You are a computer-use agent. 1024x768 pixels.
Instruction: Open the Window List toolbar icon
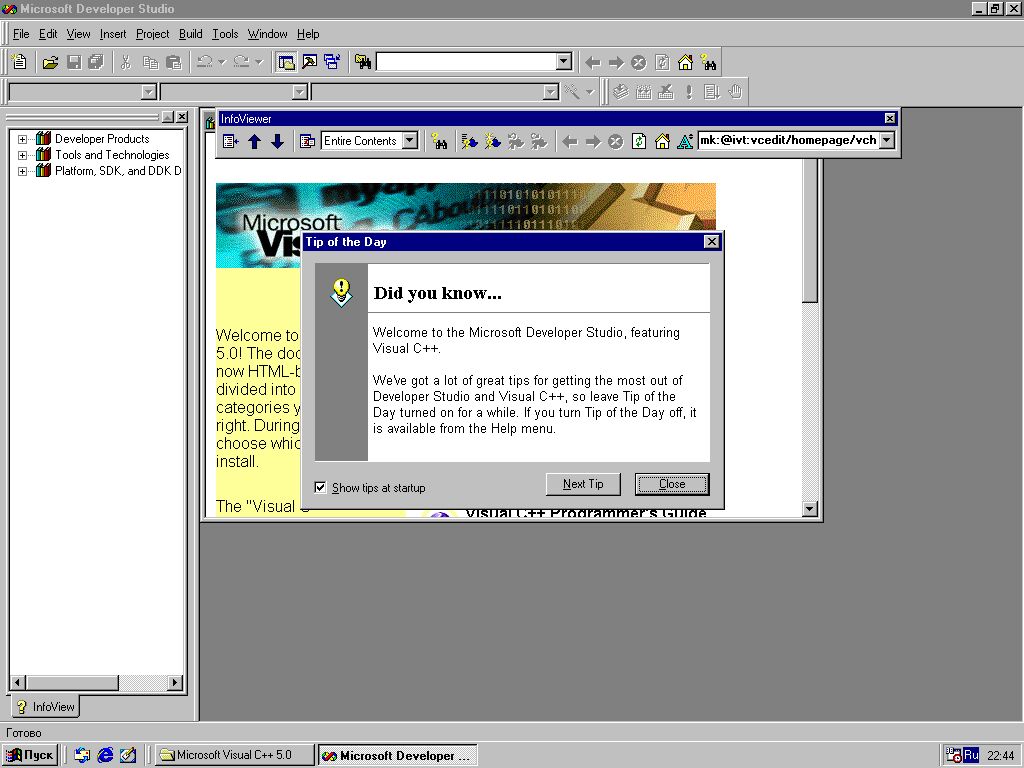click(332, 62)
